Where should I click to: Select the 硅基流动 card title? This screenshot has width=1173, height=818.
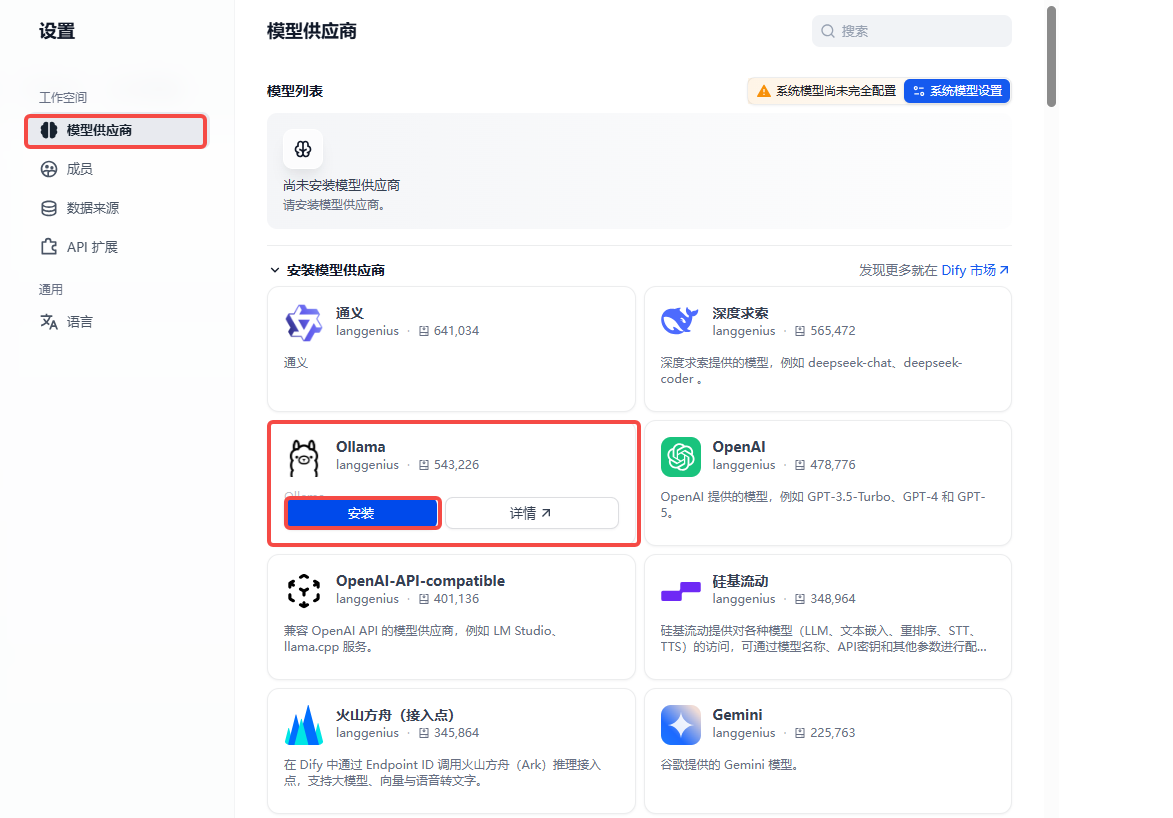click(x=740, y=581)
